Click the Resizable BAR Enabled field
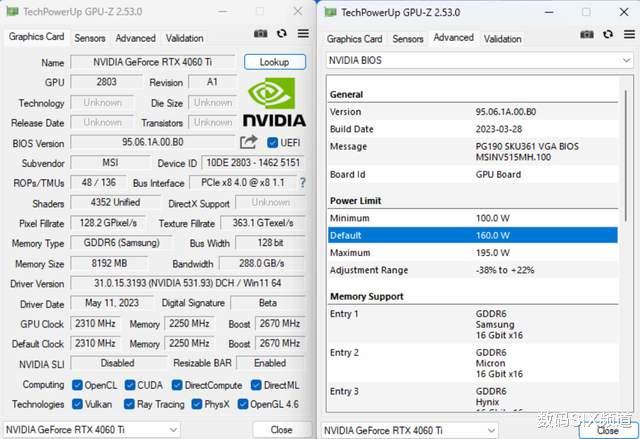640x439 pixels. 271,363
